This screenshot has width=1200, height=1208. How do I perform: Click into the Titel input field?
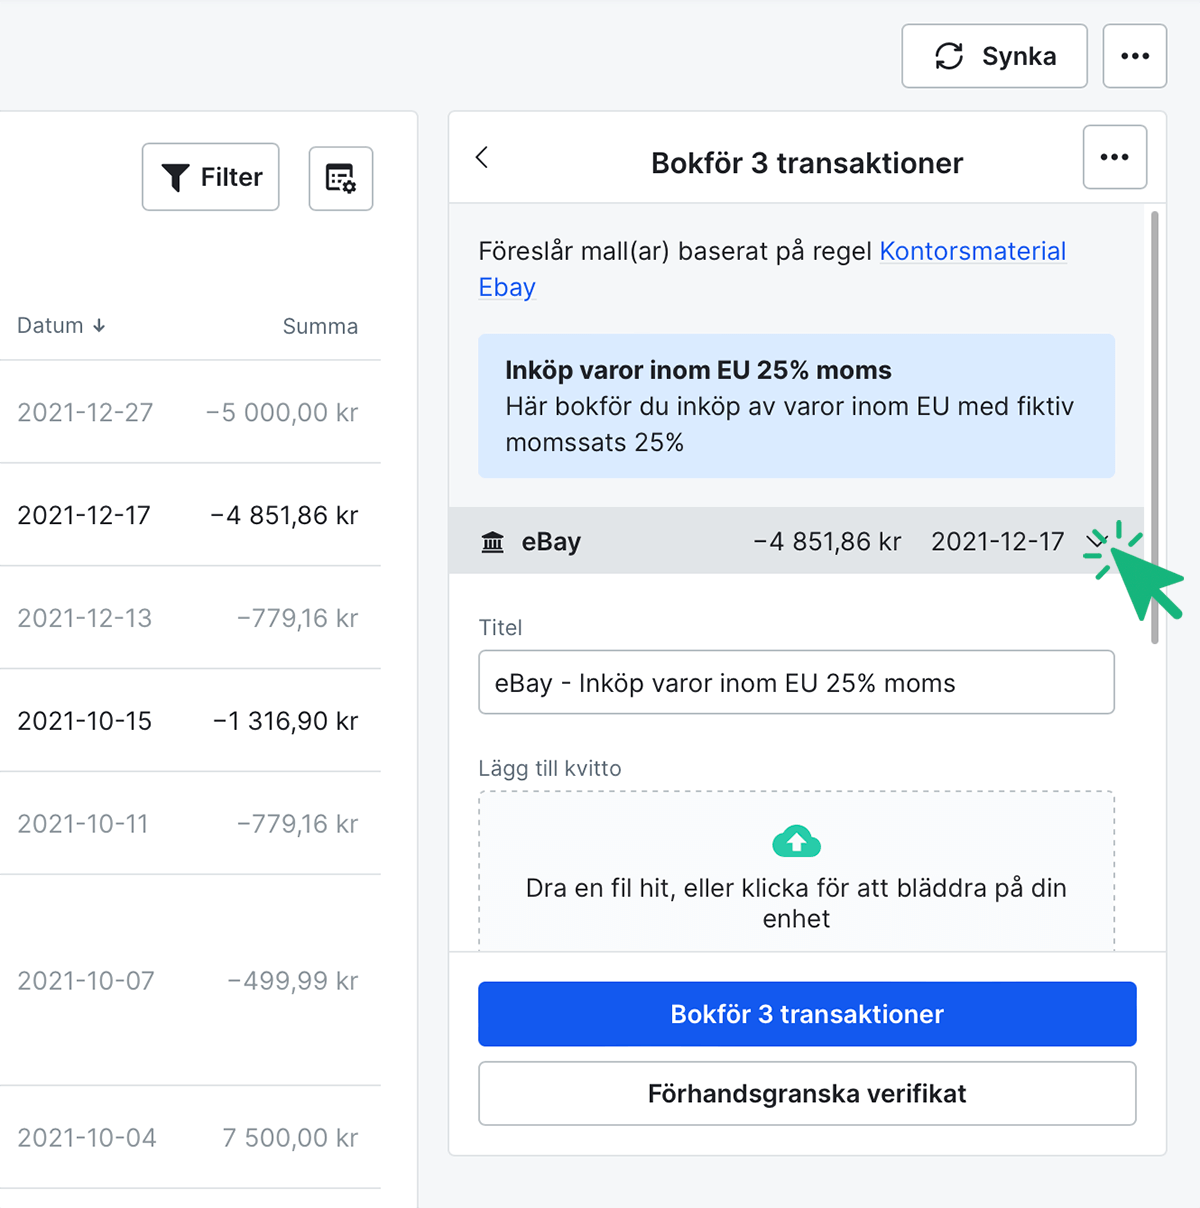(x=796, y=682)
